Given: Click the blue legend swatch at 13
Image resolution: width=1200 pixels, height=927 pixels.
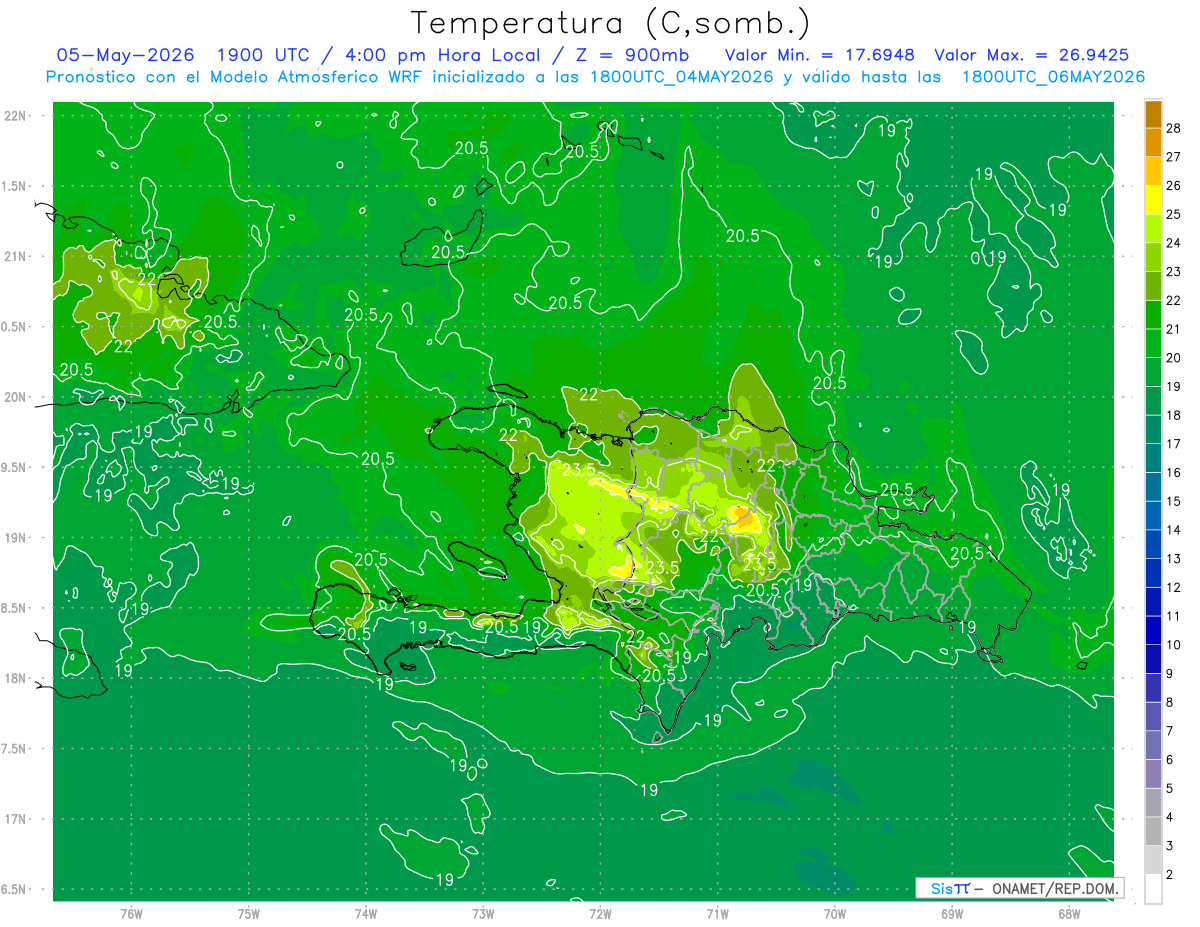Looking at the screenshot, I should point(1153,545).
